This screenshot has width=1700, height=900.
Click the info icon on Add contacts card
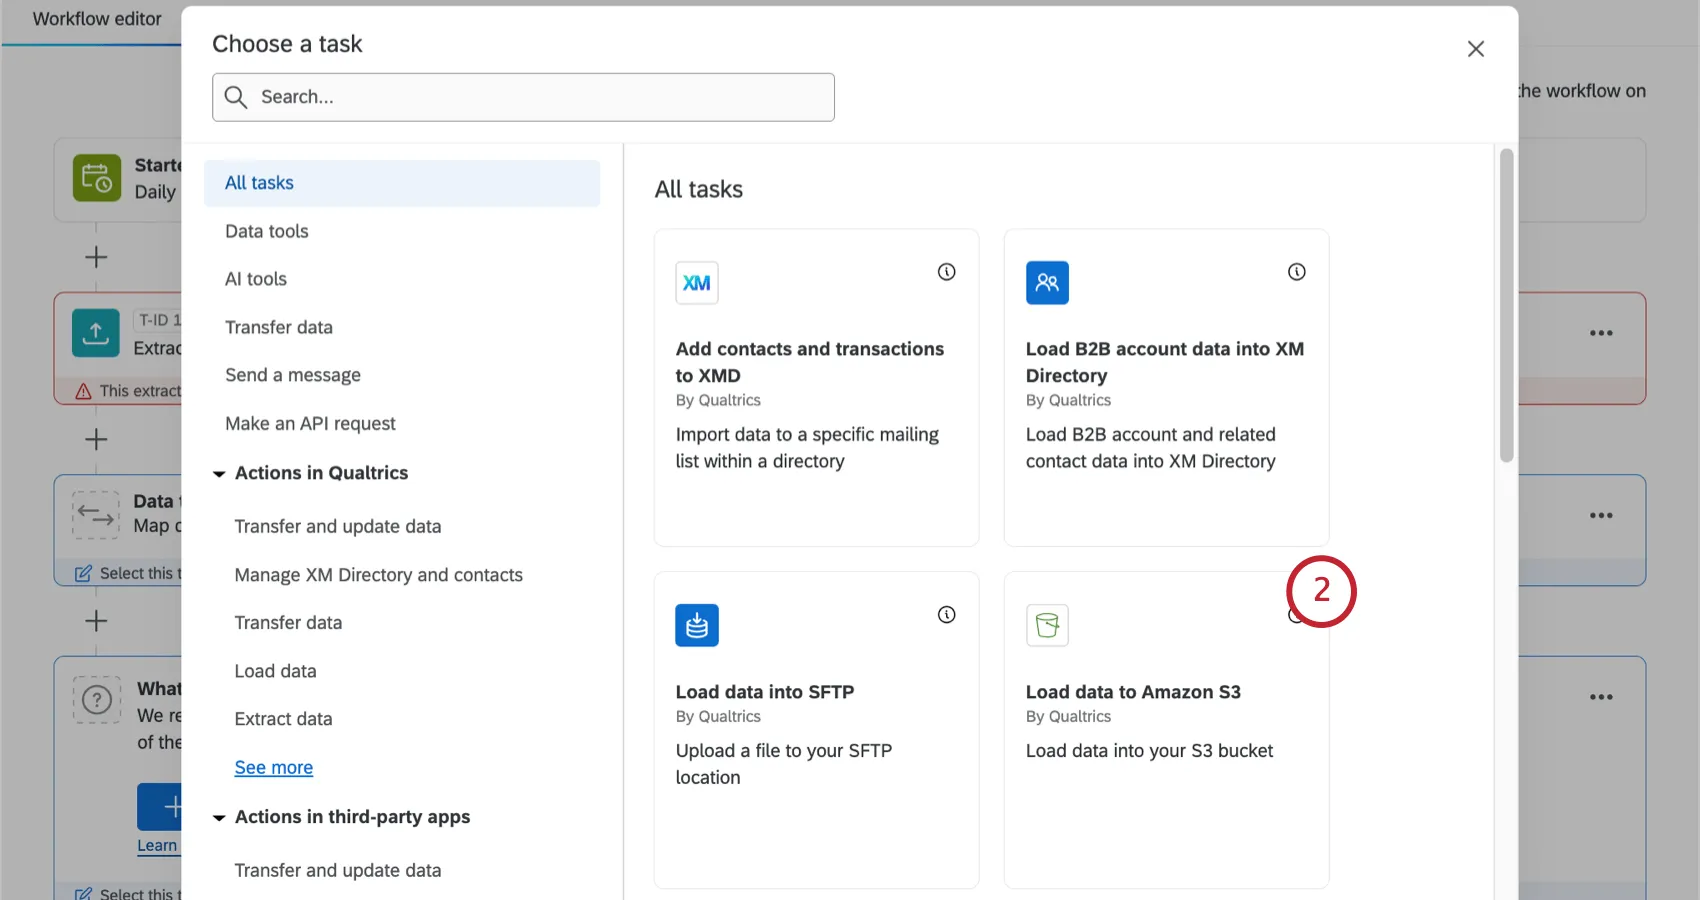coord(946,271)
